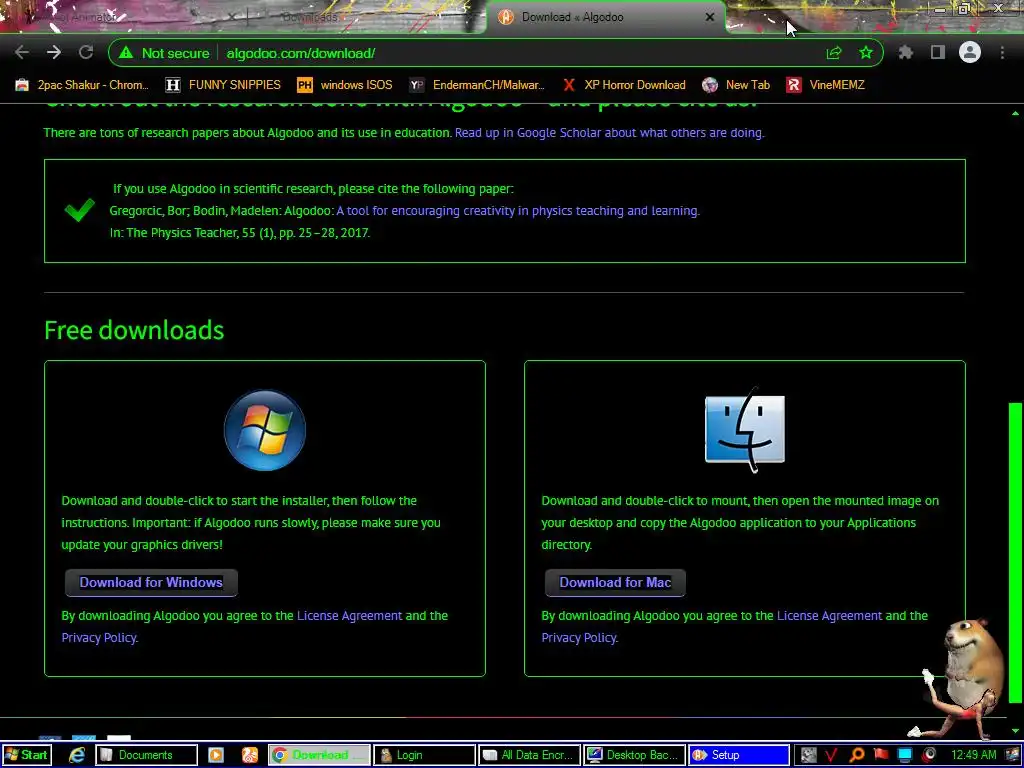Switch to the Login taskbar window
Screen dimensions: 1024x768
coord(424,755)
